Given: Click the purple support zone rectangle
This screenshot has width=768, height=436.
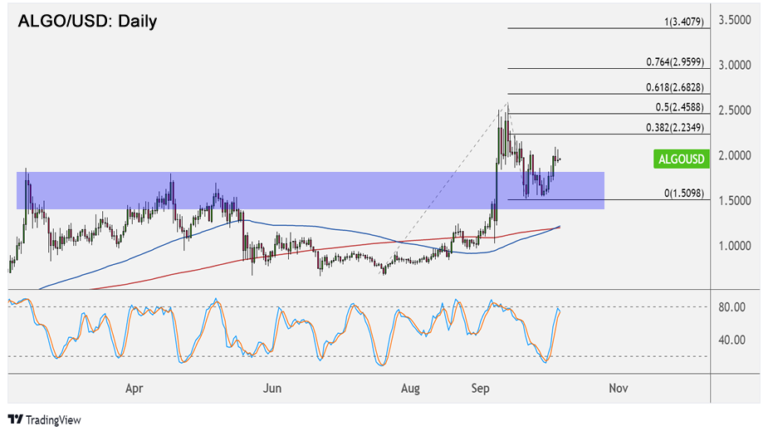Looking at the screenshot, I should pos(311,191).
